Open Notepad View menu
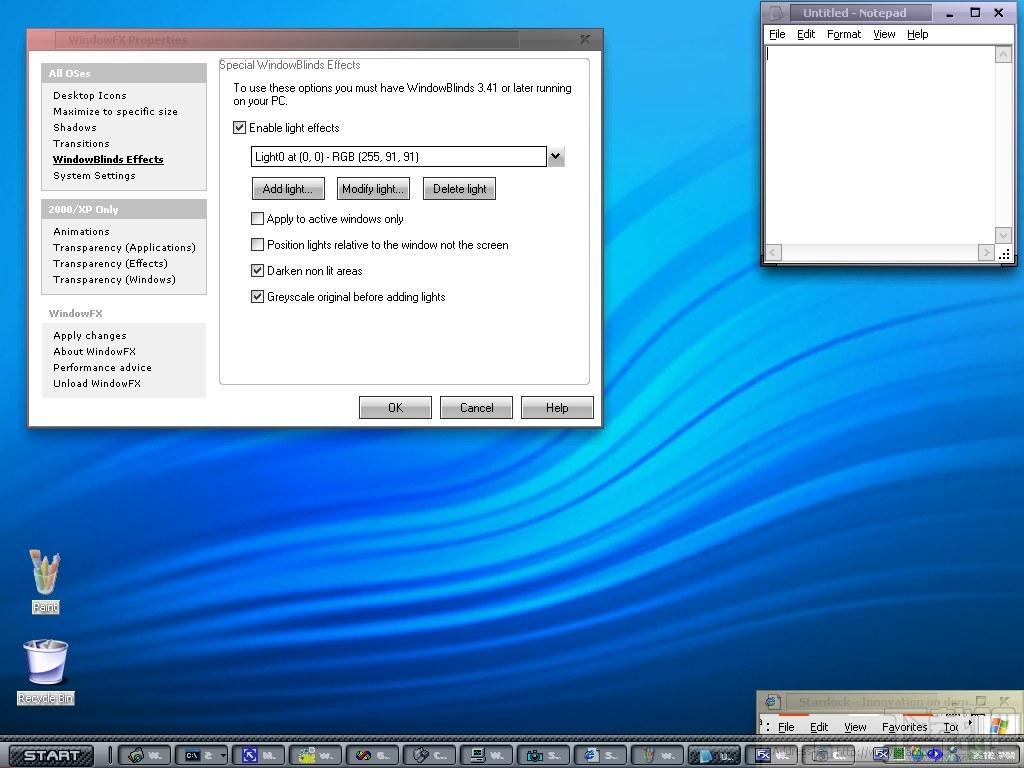 click(884, 35)
